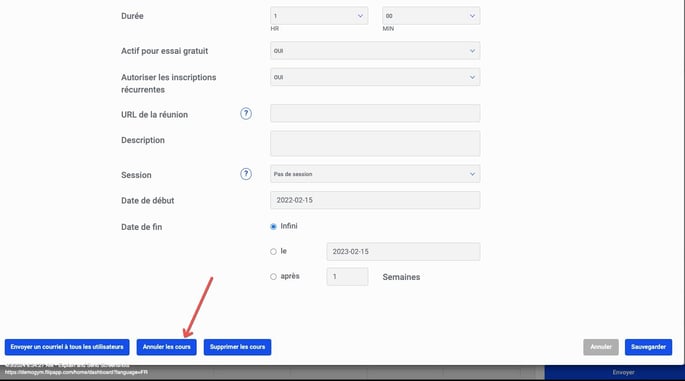Click the Annuler les cours button
Image resolution: width=685 pixels, height=381 pixels.
[166, 347]
